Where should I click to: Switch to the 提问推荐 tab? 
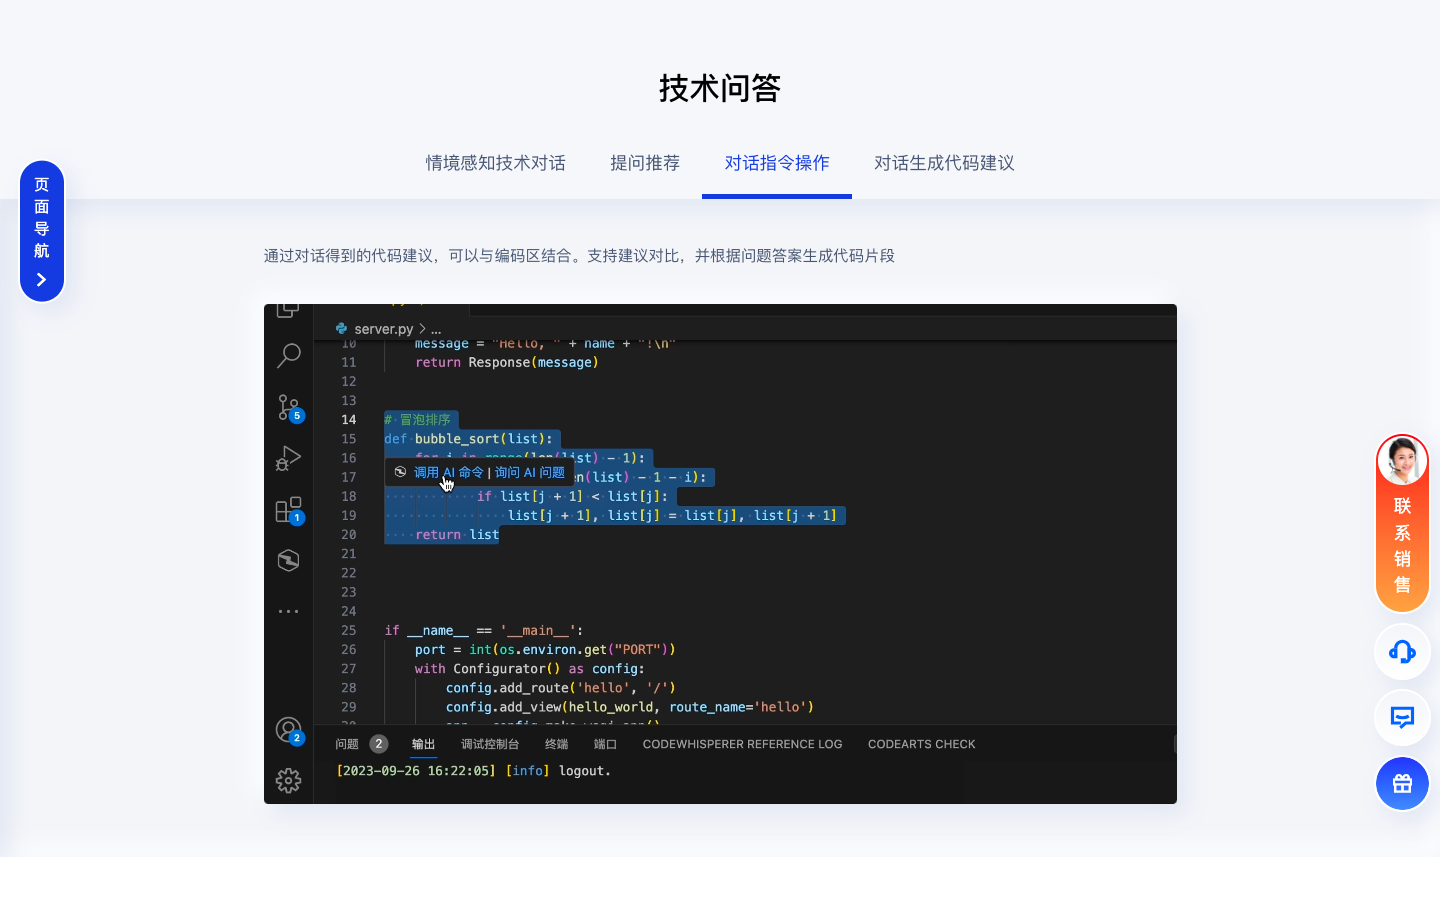coord(645,163)
